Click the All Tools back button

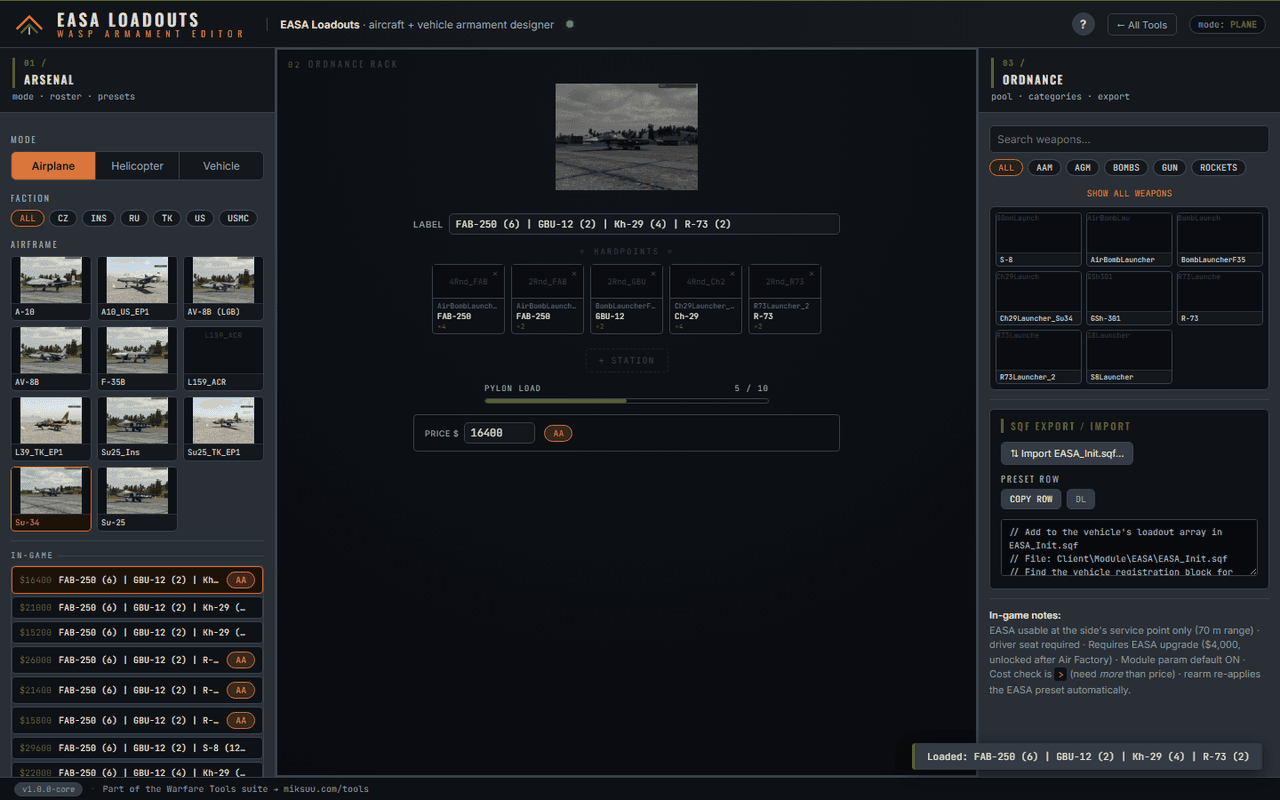(1142, 25)
